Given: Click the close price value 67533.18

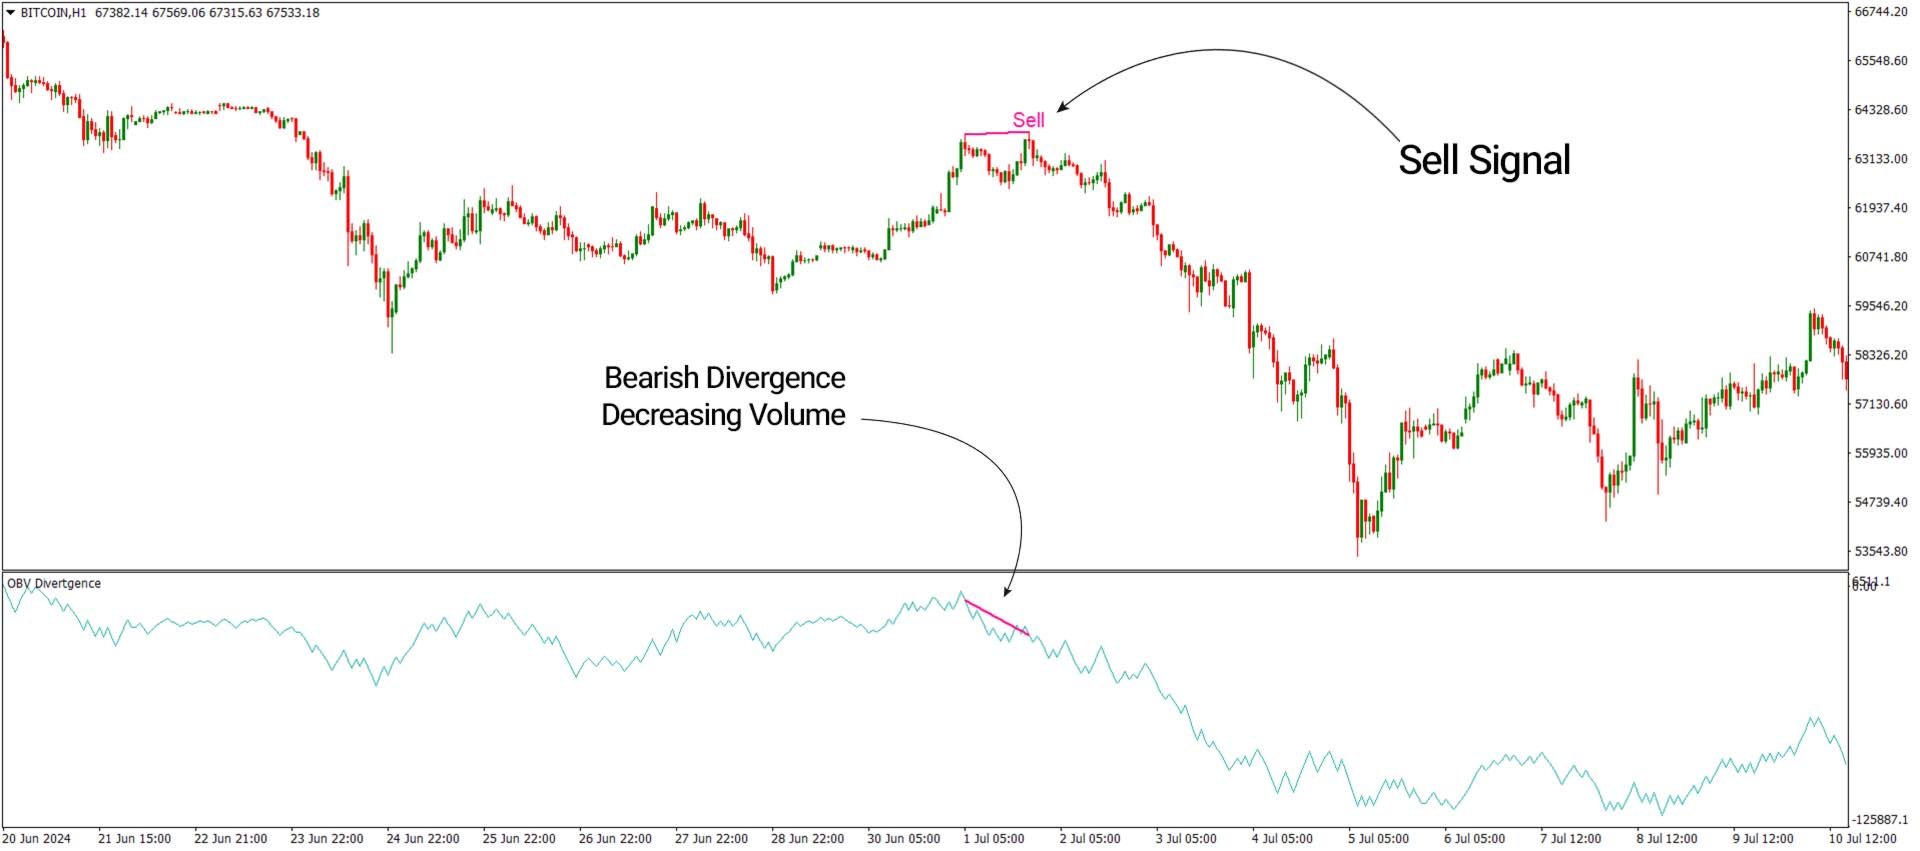Looking at the screenshot, I should pyautogui.click(x=293, y=13).
